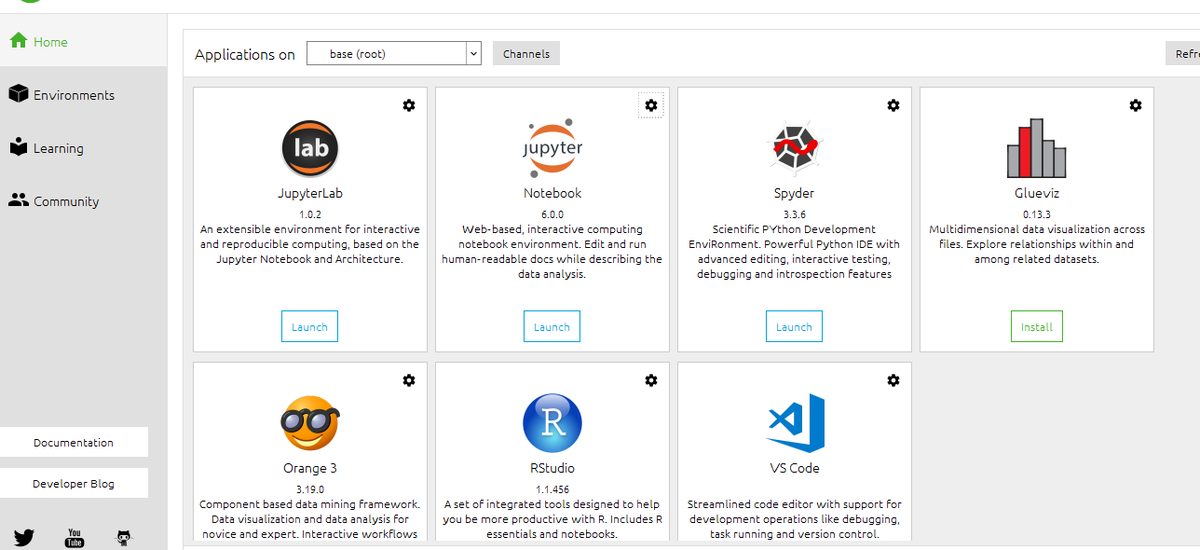Click the JupyterLab title text
The height and width of the screenshot is (550, 1200).
click(x=310, y=193)
